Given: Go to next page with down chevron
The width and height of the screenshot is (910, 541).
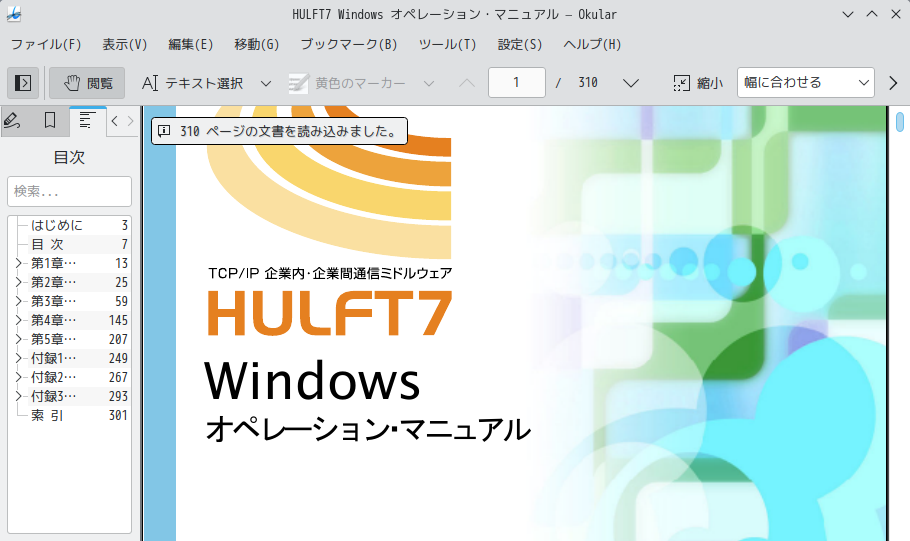Looking at the screenshot, I should (x=631, y=83).
